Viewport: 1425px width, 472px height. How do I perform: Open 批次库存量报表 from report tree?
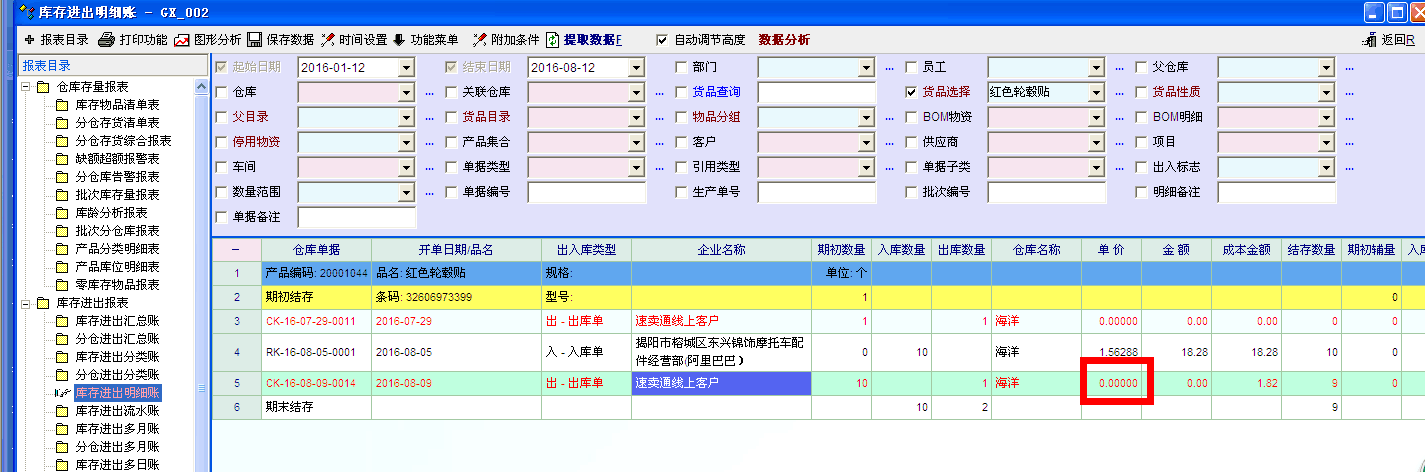(x=117, y=194)
